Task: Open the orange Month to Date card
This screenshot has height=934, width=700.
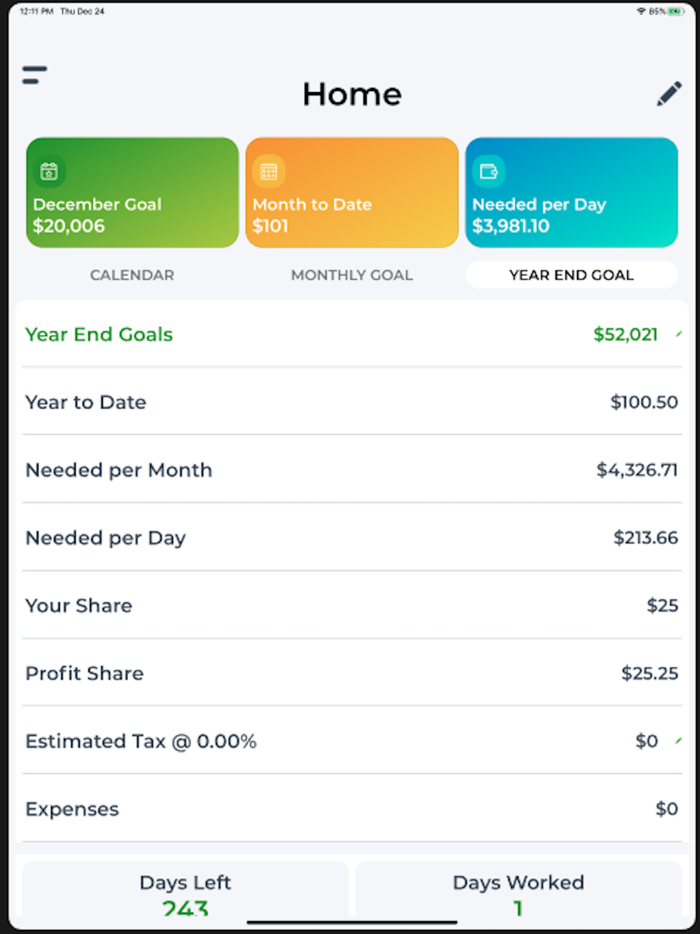Action: (x=352, y=192)
